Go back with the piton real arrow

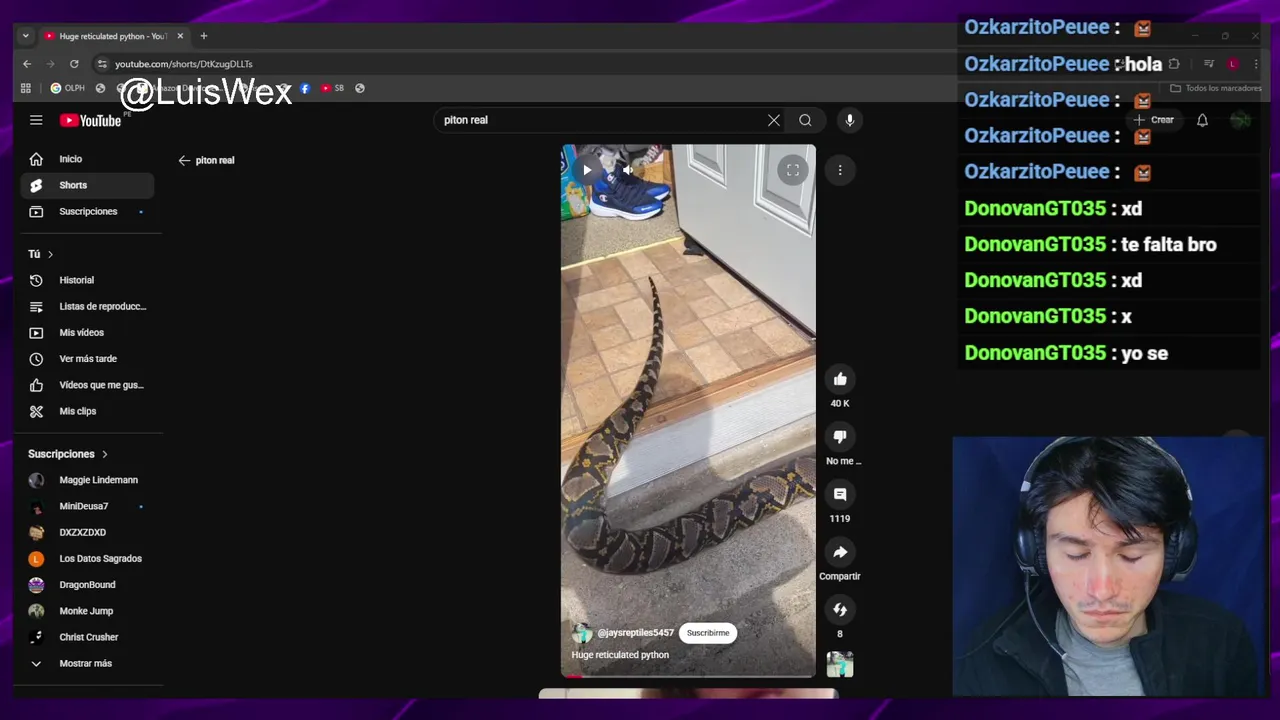click(184, 160)
